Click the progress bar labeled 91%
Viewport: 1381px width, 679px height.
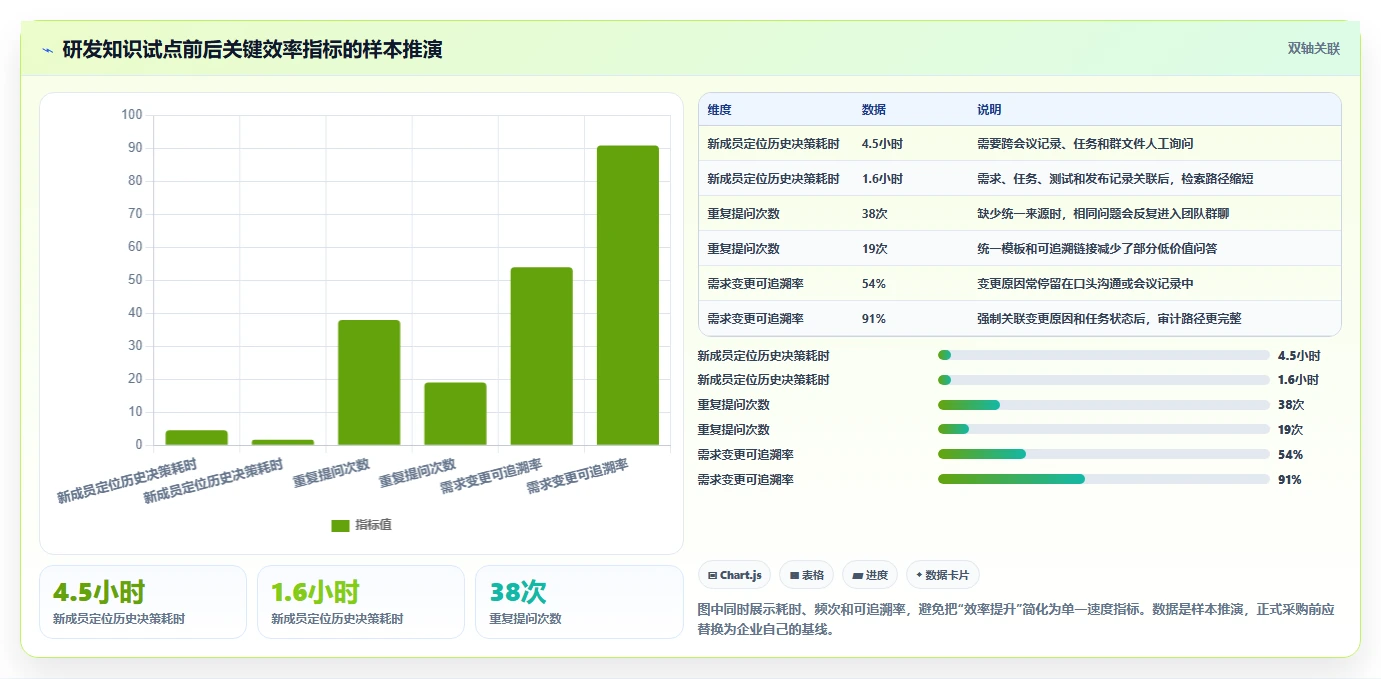[x=1103, y=479]
